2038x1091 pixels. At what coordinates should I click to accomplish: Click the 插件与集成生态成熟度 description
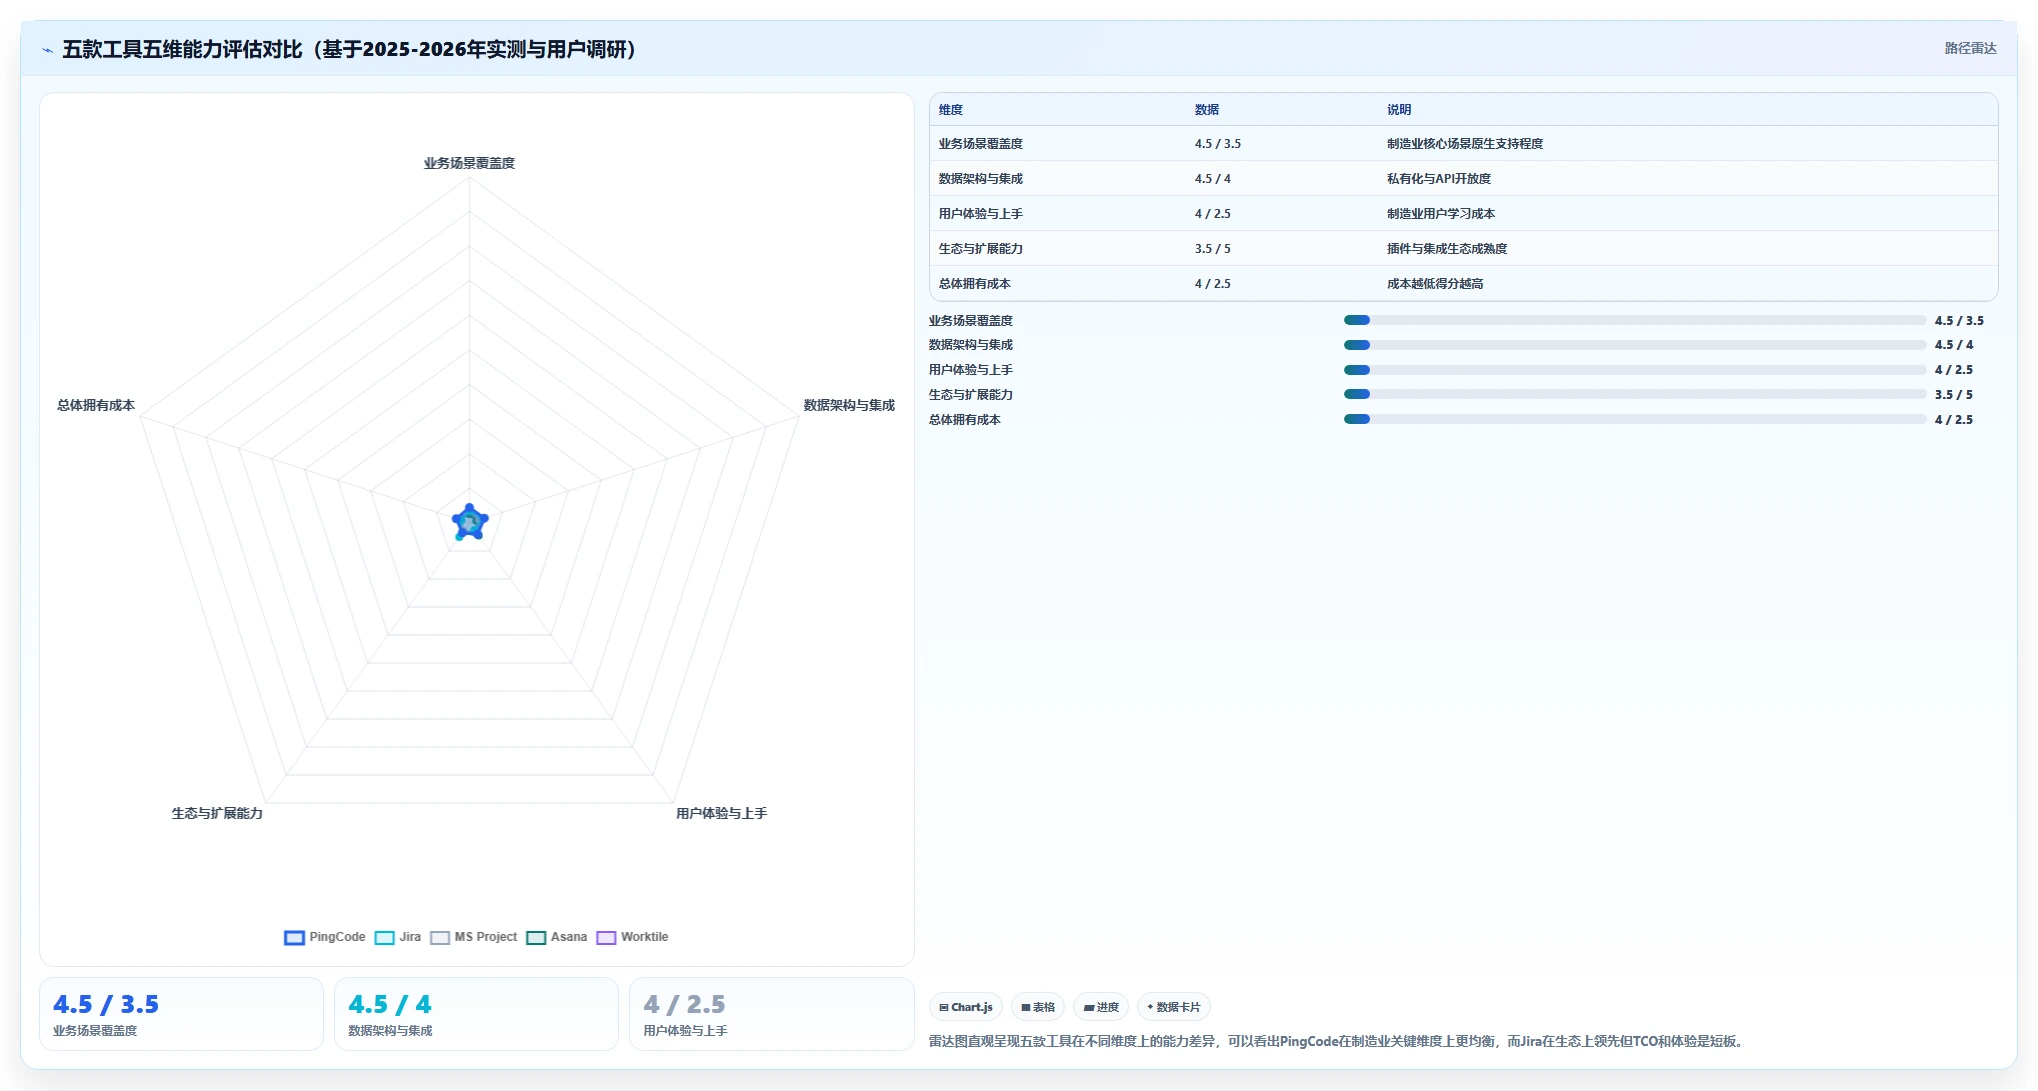coord(1447,249)
